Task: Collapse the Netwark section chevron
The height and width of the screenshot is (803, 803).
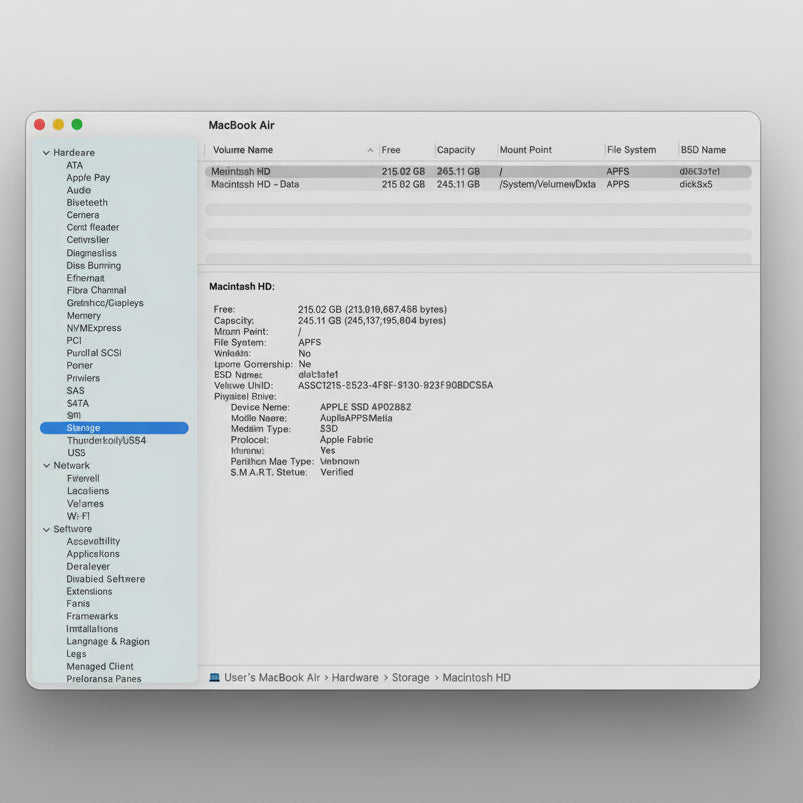Action: [46, 466]
